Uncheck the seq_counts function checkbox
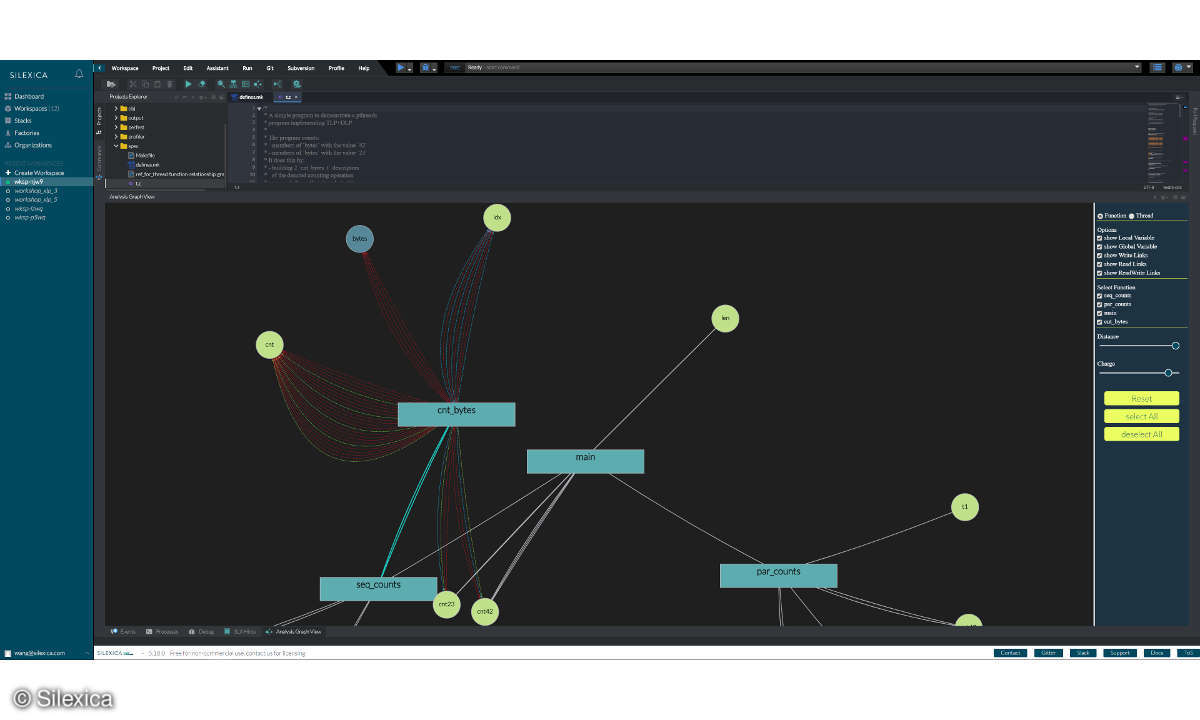 coord(1100,296)
